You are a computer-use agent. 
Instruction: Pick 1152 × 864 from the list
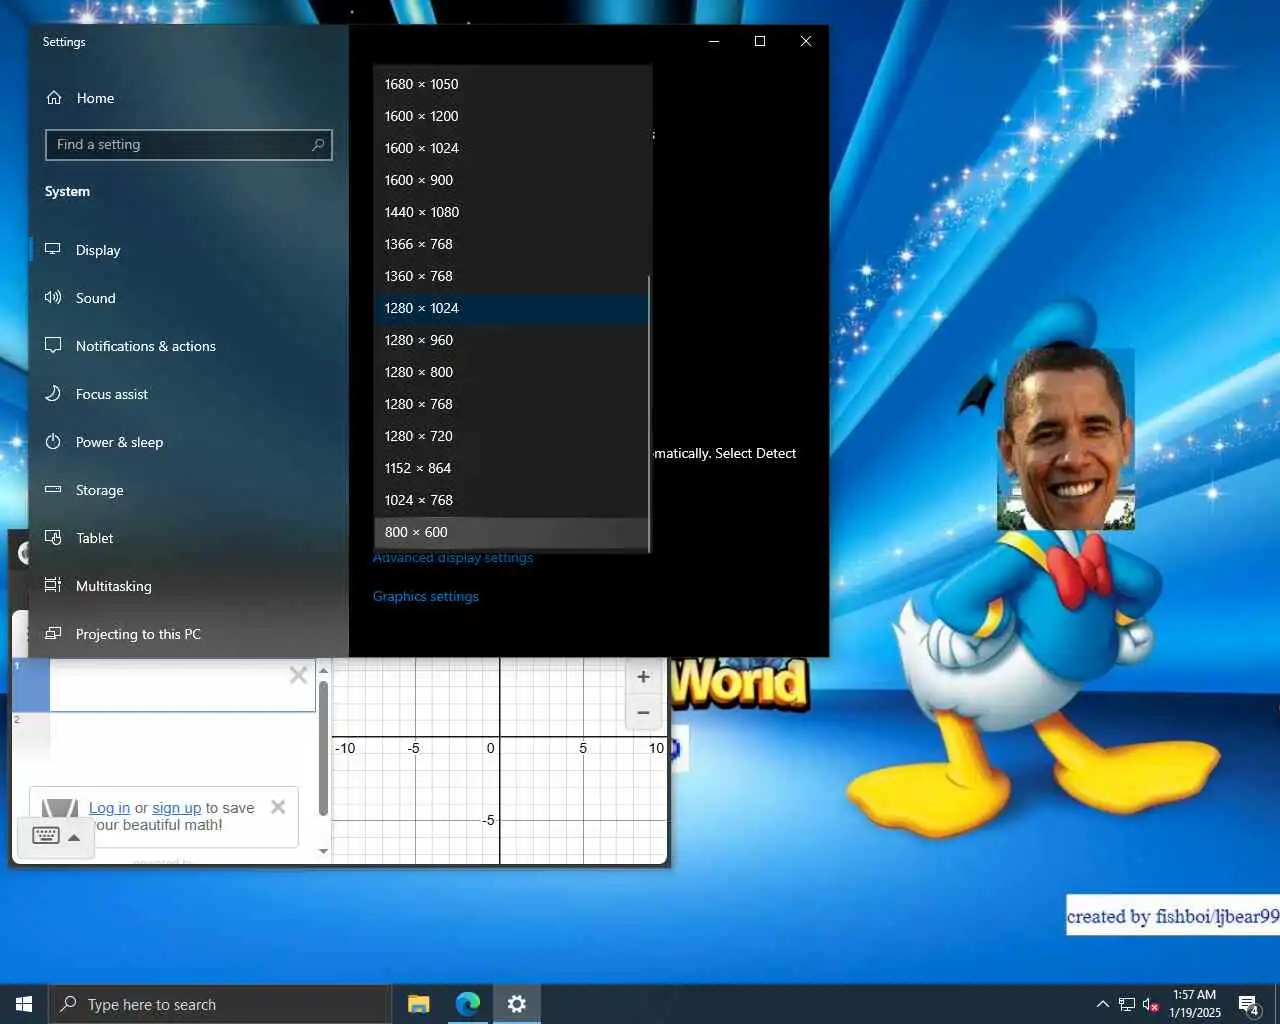512,468
